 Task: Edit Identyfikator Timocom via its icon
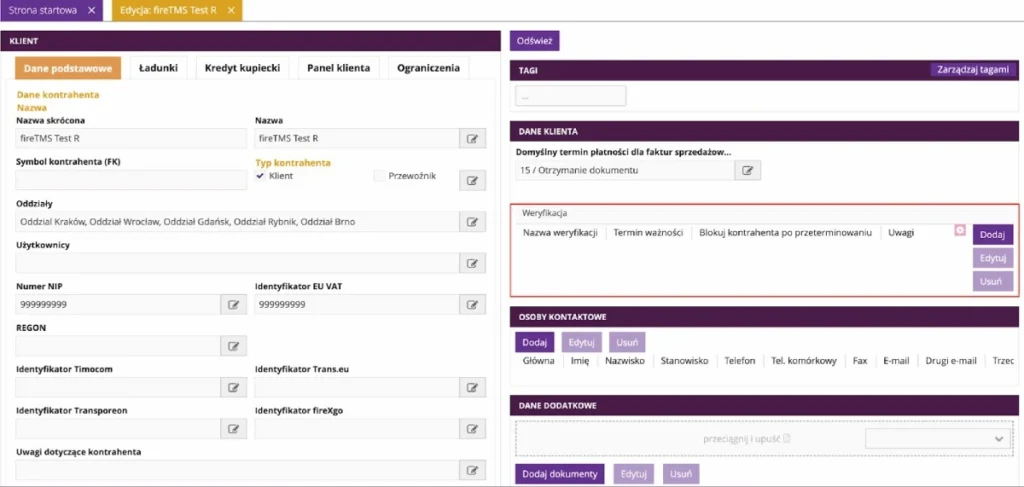233,388
